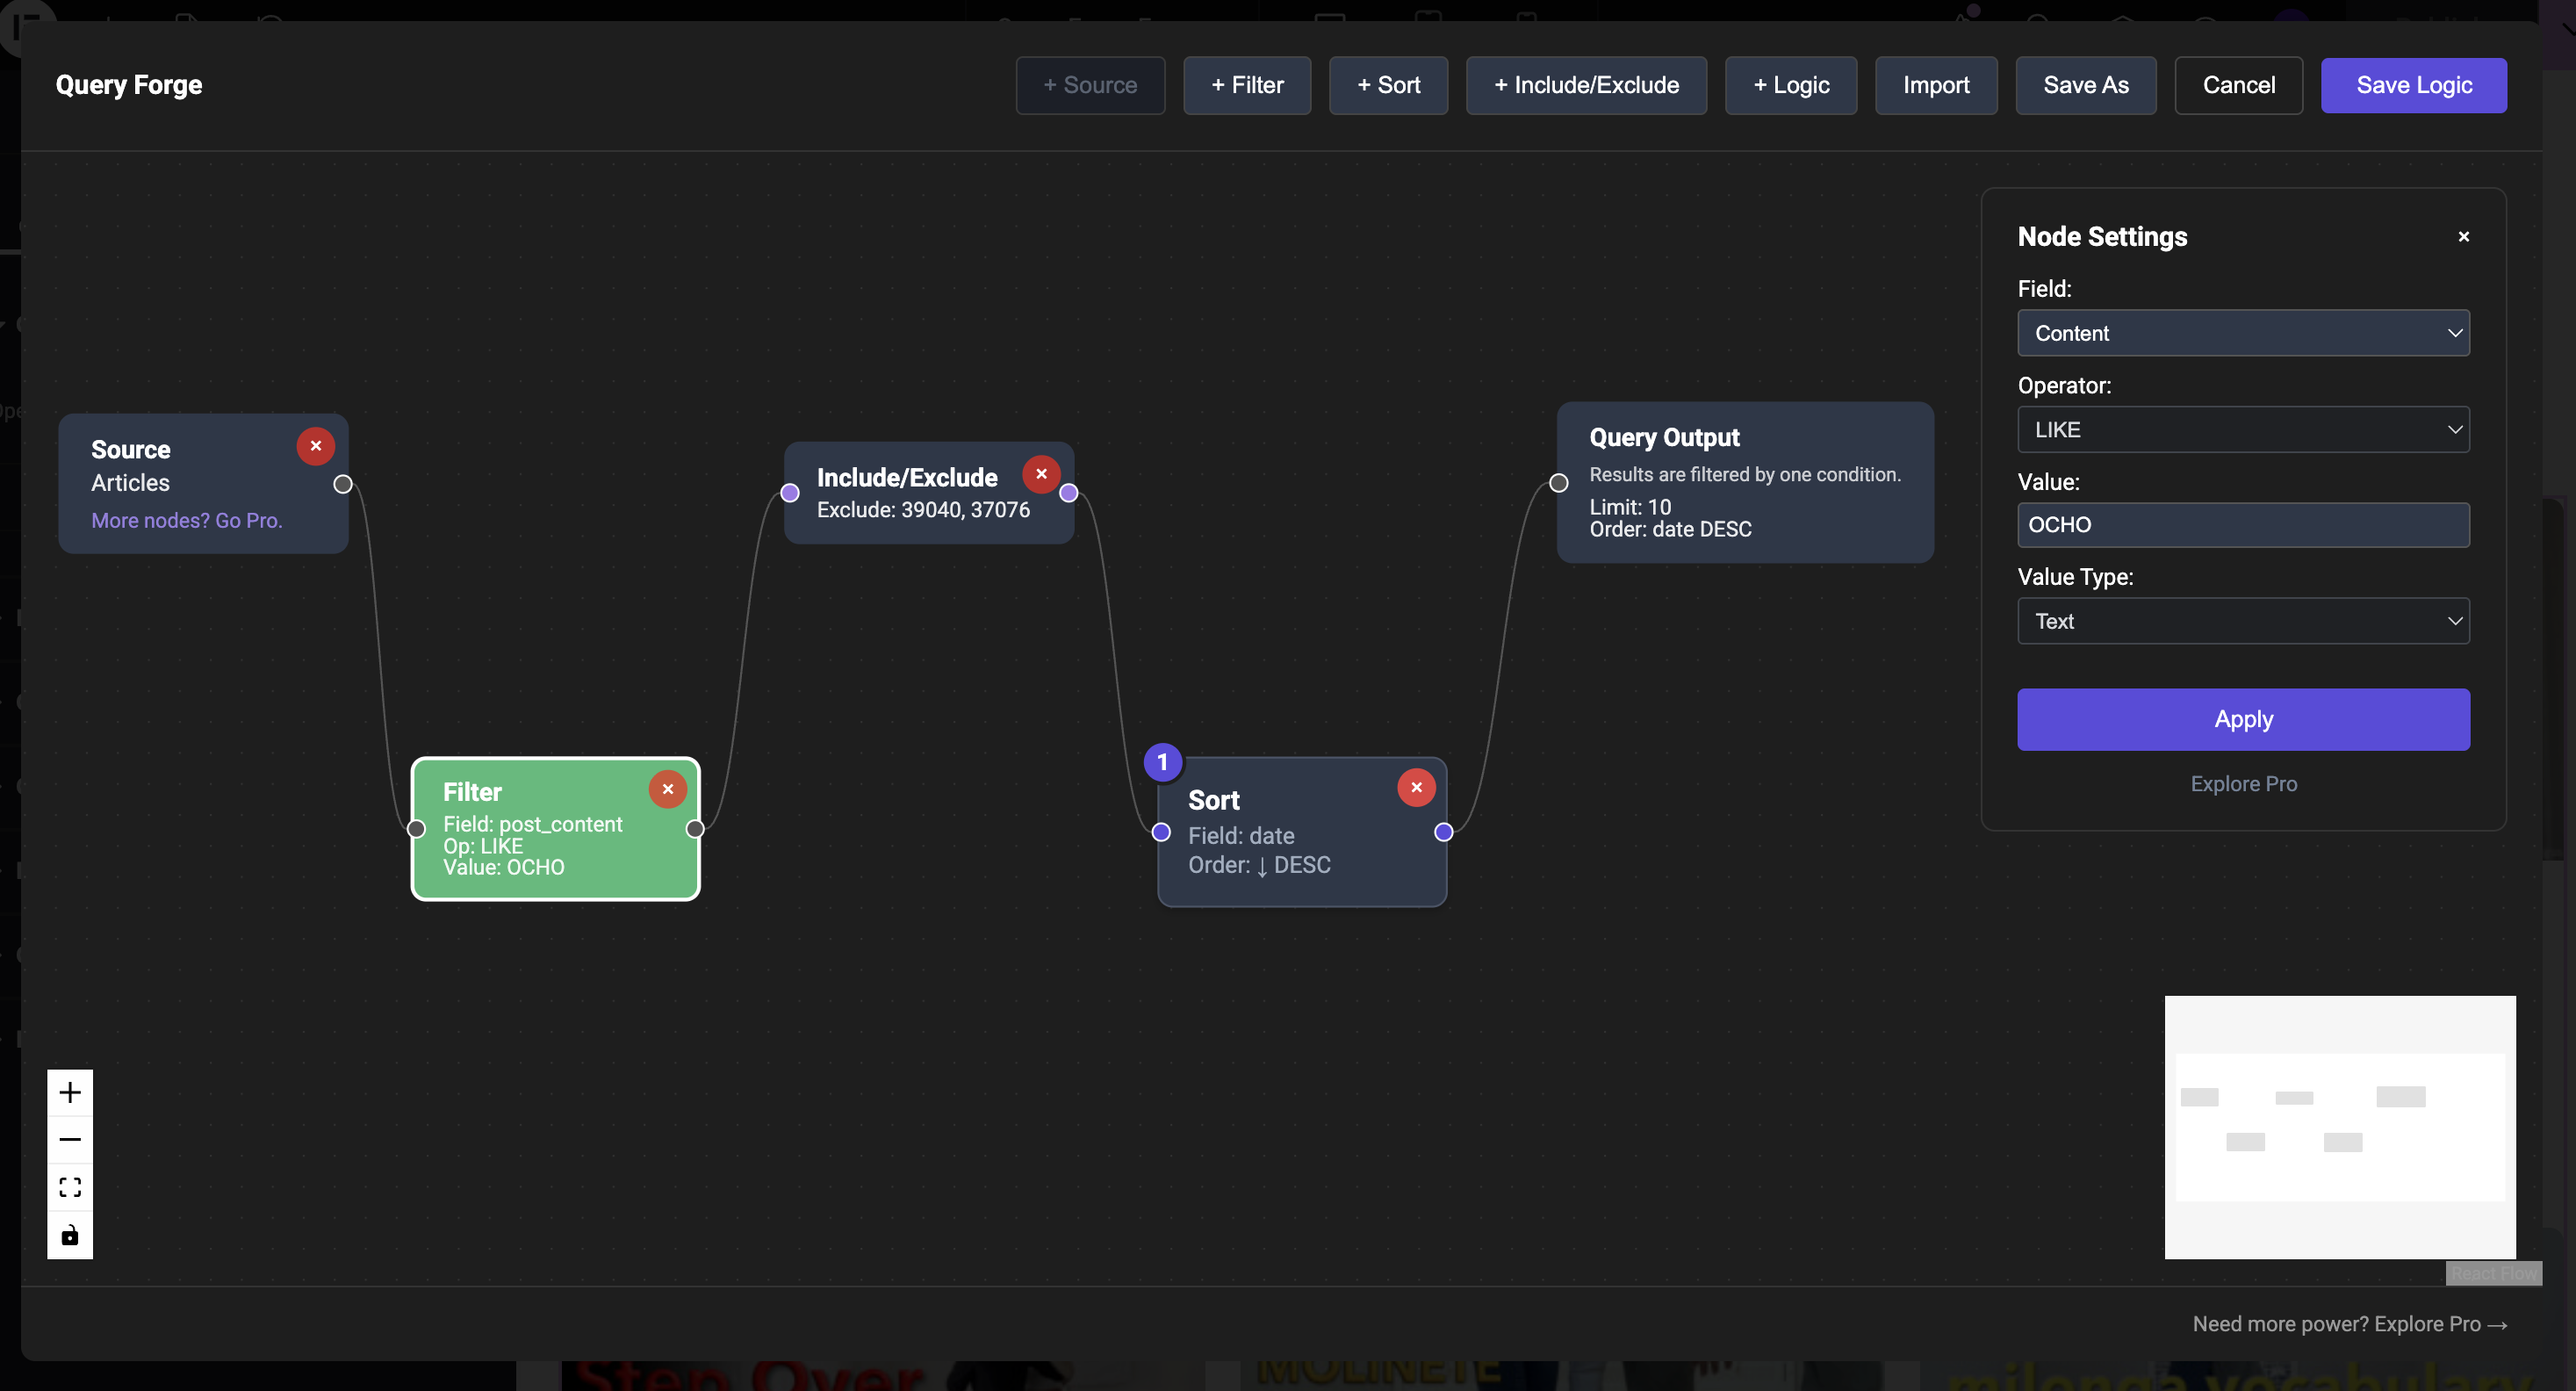The width and height of the screenshot is (2576, 1391).
Task: Open the Field dropdown showing Content
Action: click(2243, 333)
